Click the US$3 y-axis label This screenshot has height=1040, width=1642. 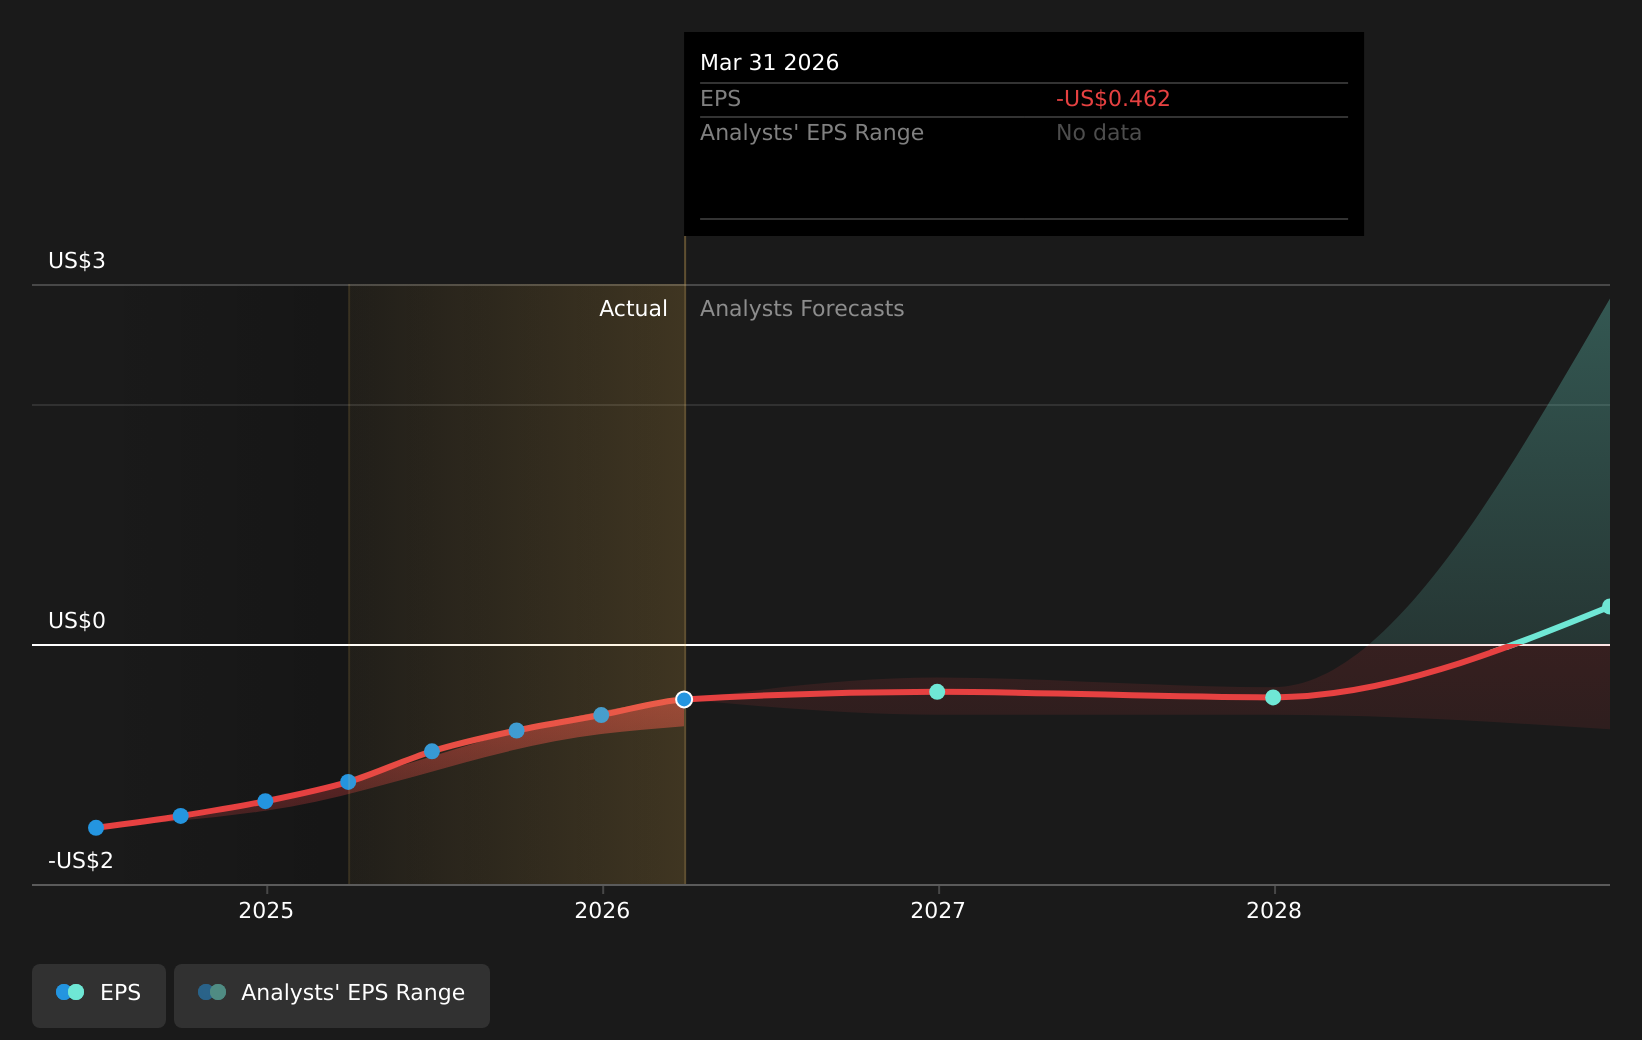pyautogui.click(x=77, y=261)
